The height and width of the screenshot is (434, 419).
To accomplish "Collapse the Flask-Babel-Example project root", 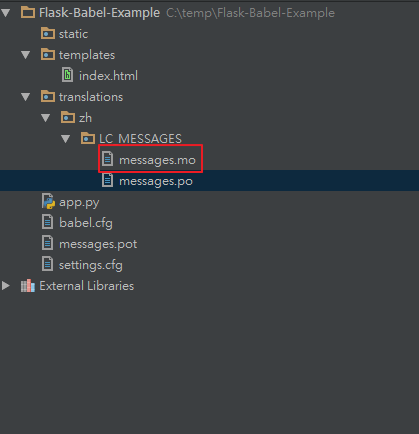I will point(6,13).
